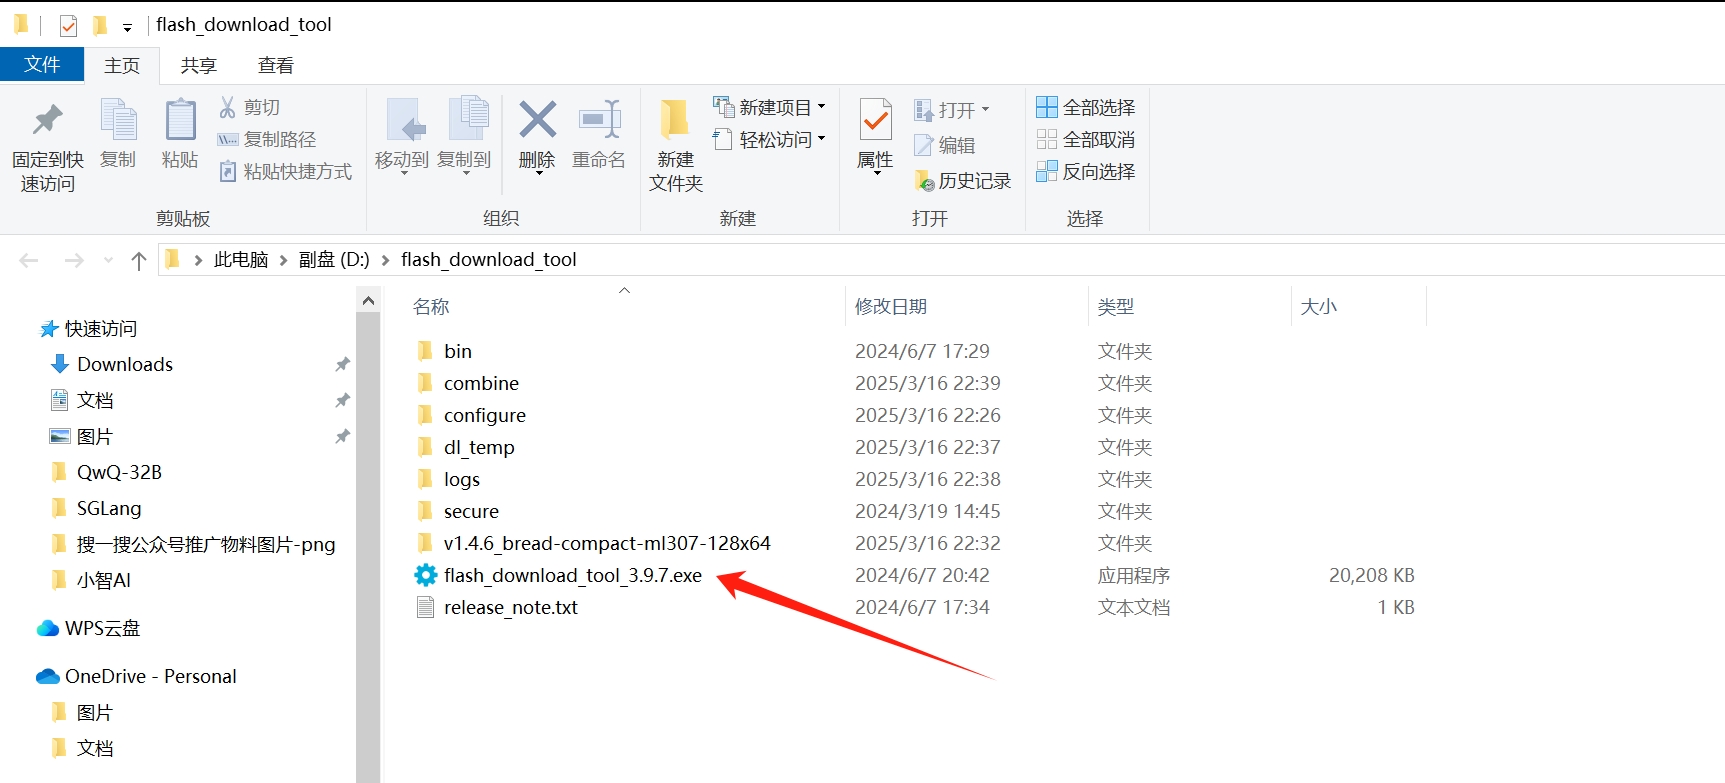Click Quick access (快速访问) in the sidebar

click(x=100, y=328)
